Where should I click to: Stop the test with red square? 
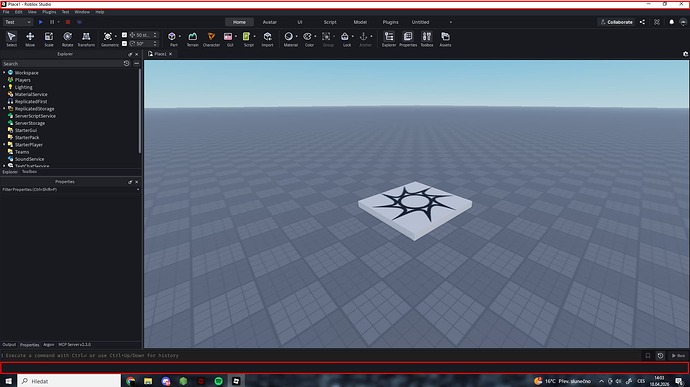(68, 22)
